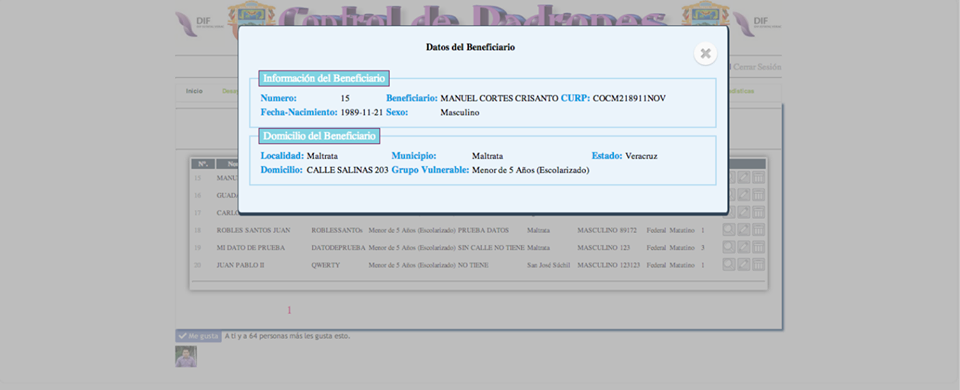Click the address CALLE SALINAS 203
The image size is (960, 390).
click(x=347, y=170)
